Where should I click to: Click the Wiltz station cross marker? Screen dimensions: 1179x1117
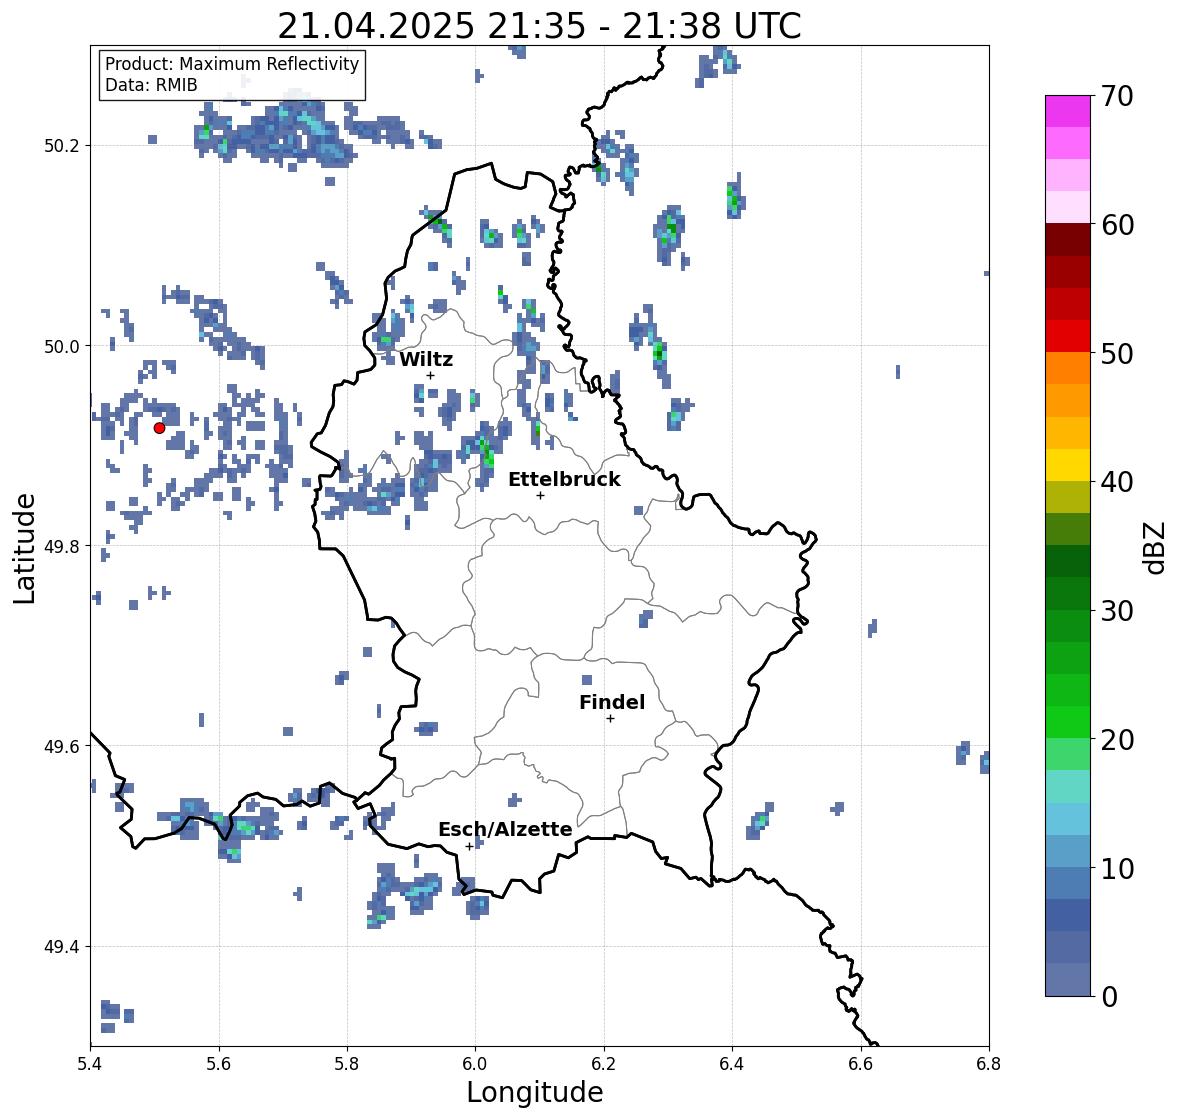coord(430,375)
